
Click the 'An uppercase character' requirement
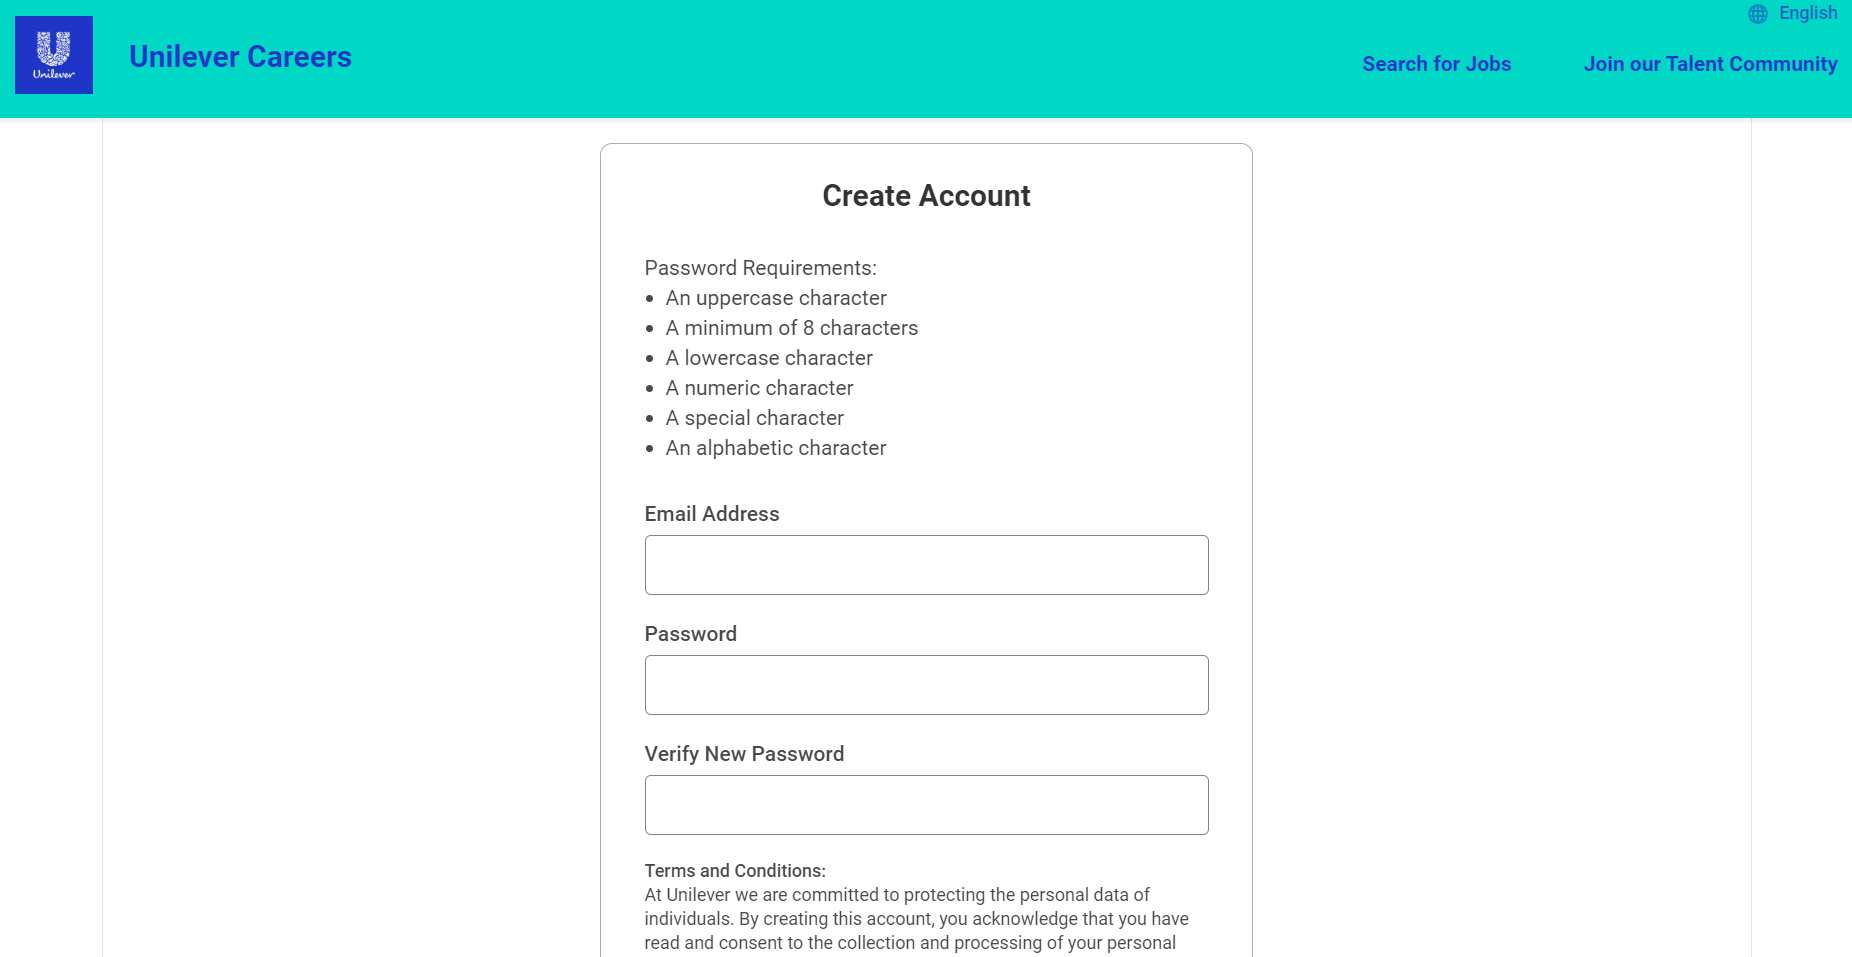pyautogui.click(x=776, y=298)
